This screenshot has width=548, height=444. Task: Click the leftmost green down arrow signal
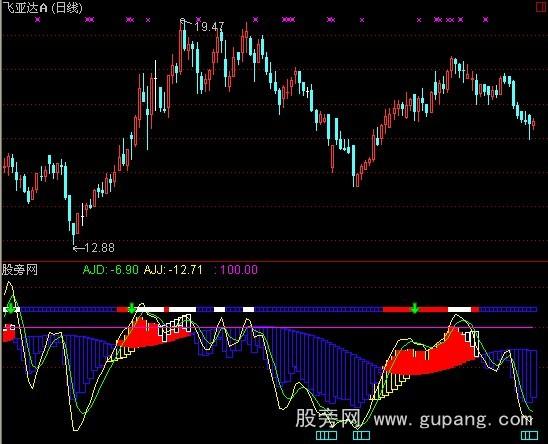[x=11, y=309]
